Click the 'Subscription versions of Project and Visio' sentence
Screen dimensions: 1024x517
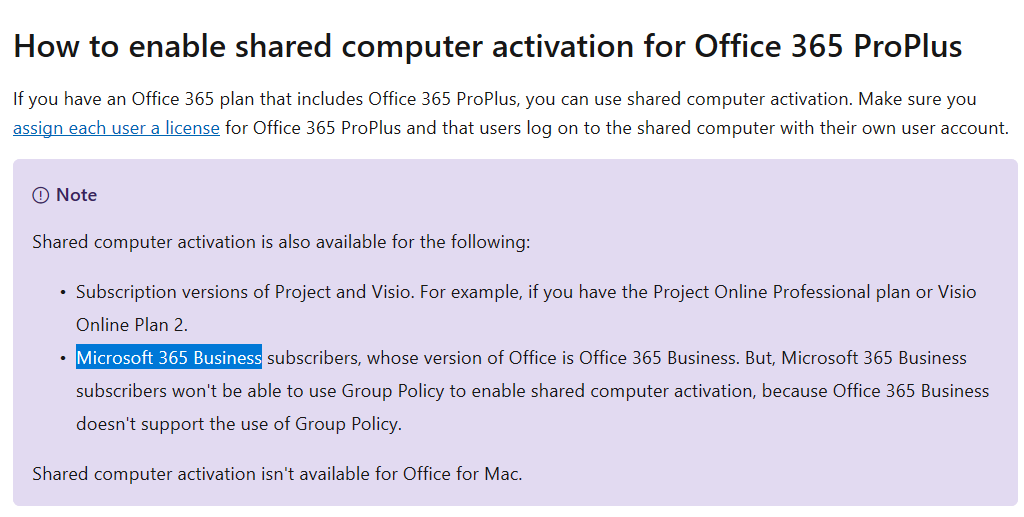tap(245, 292)
